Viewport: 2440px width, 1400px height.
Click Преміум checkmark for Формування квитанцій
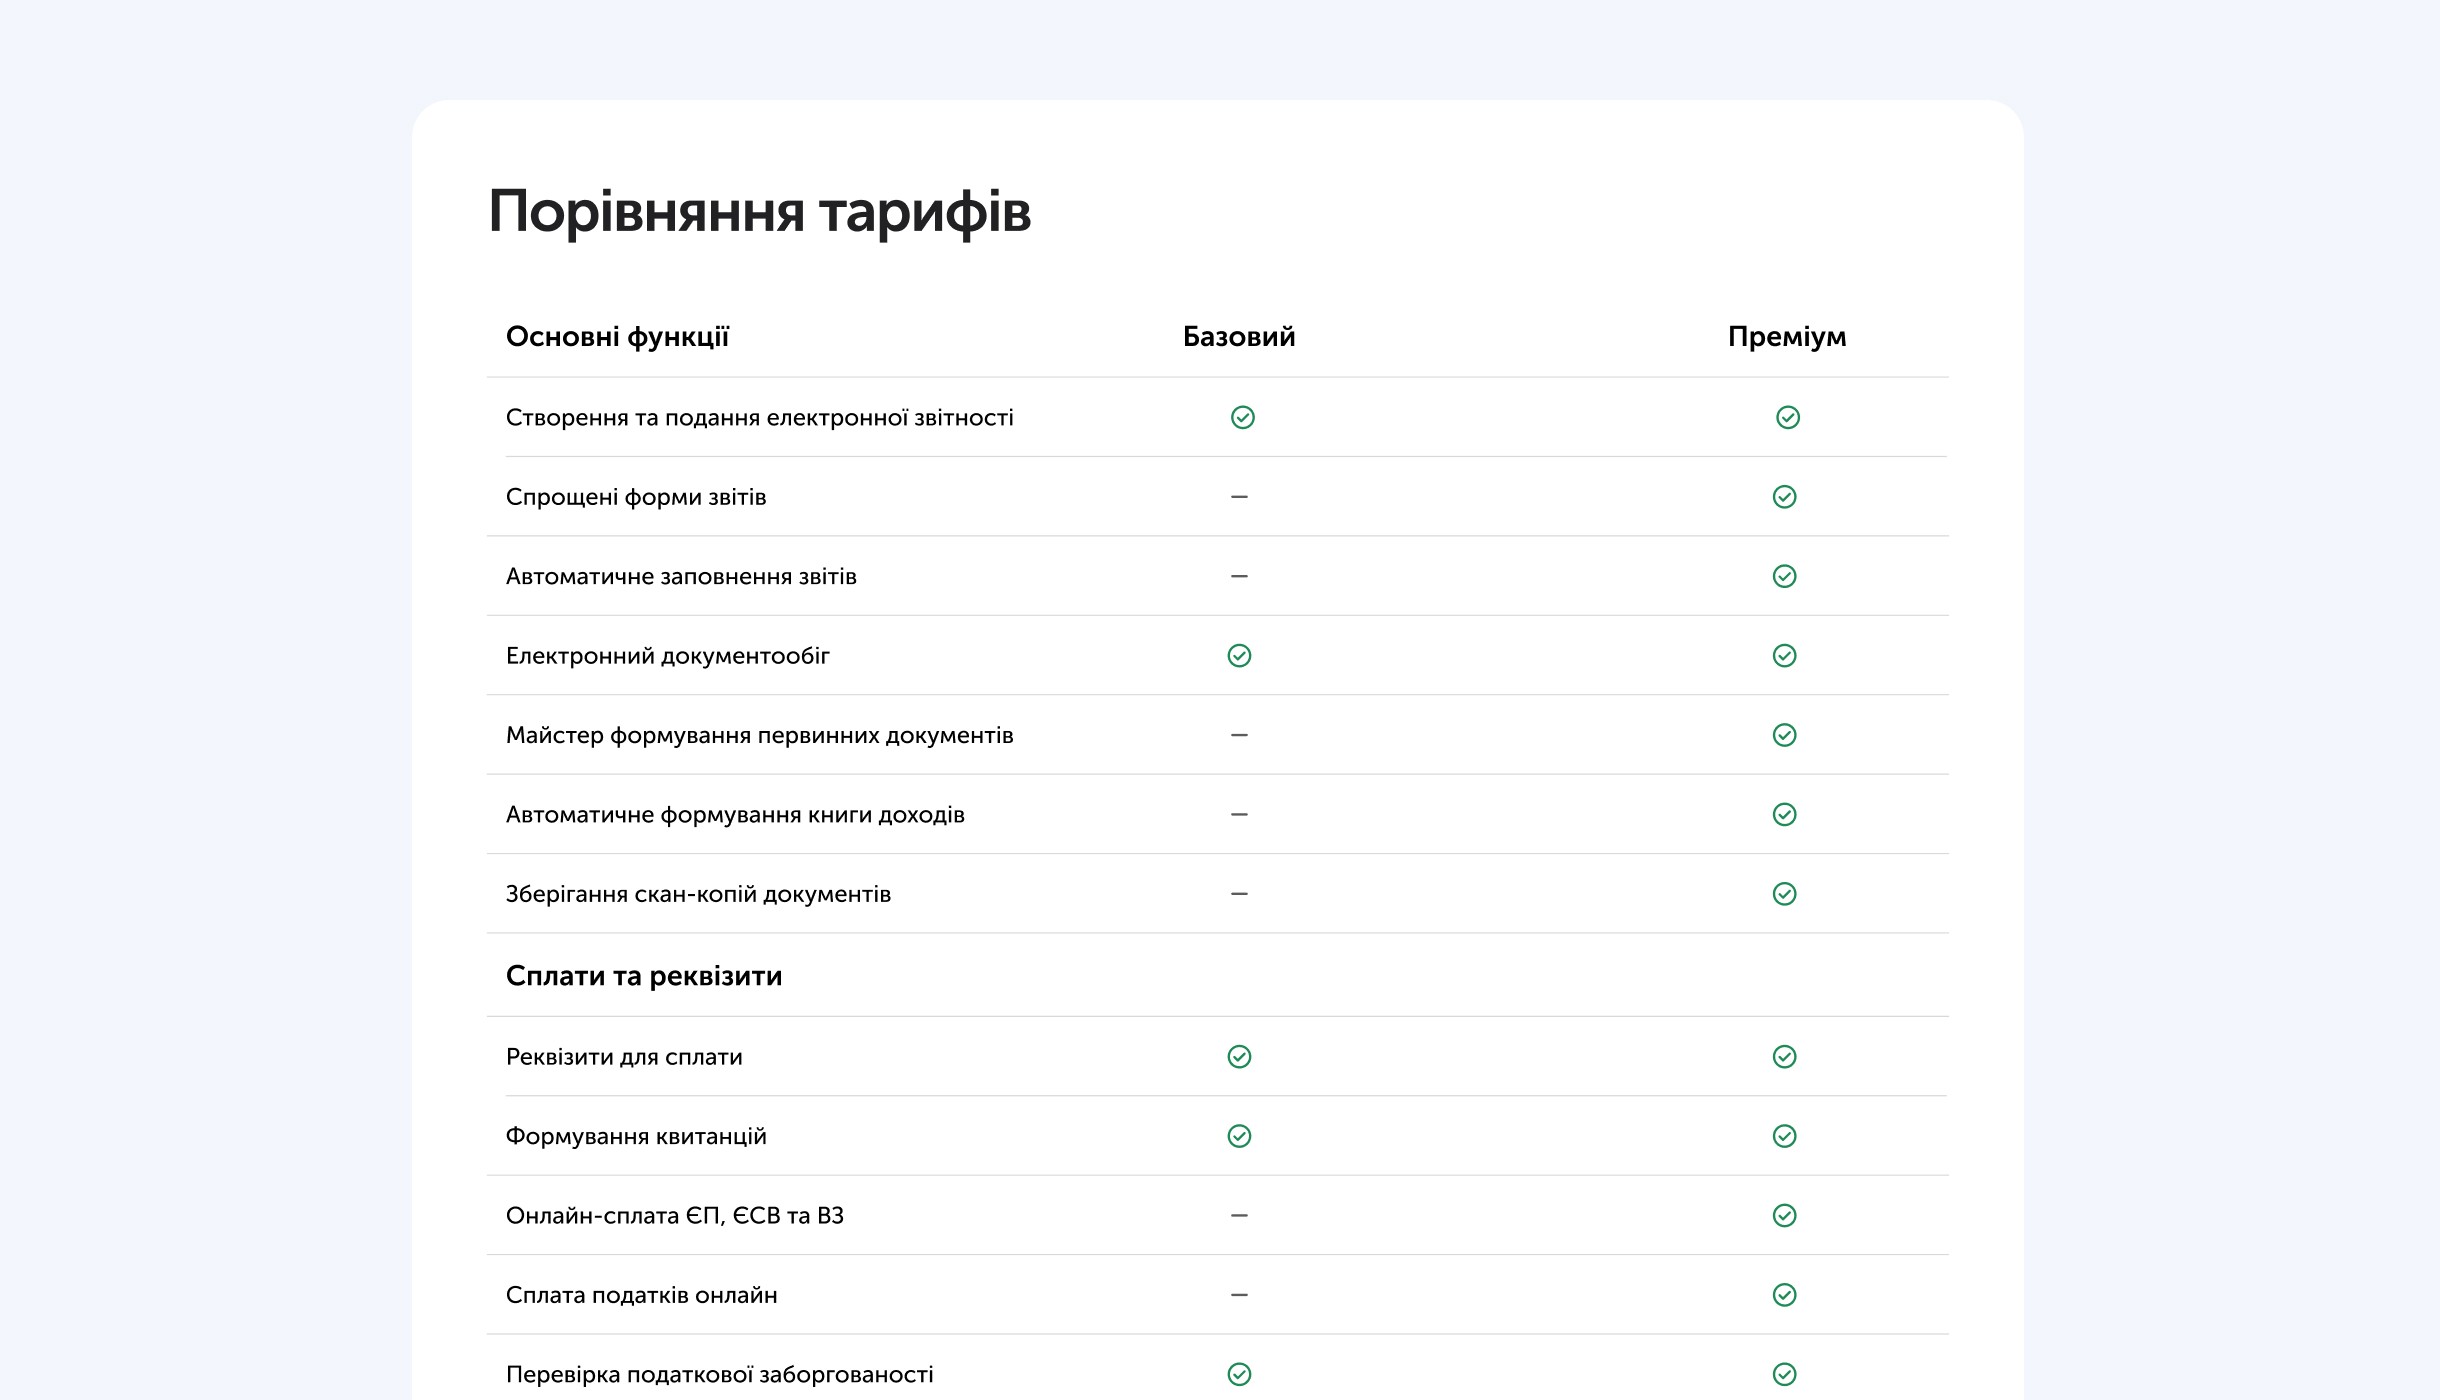pyautogui.click(x=1784, y=1136)
